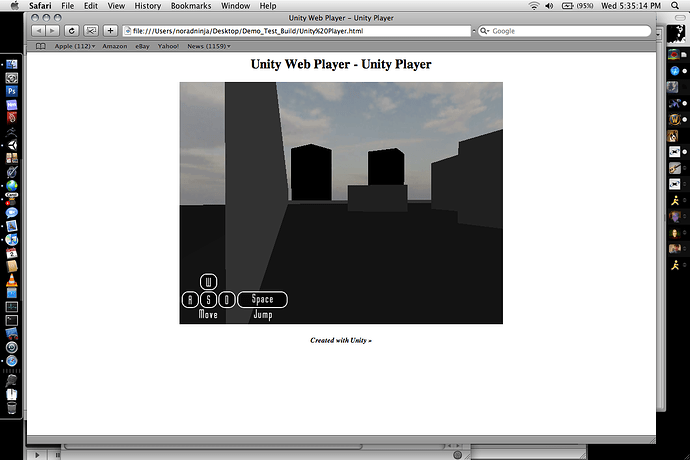Open the Mail stamp Dock icon
The width and height of the screenshot is (690, 460).
11,226
